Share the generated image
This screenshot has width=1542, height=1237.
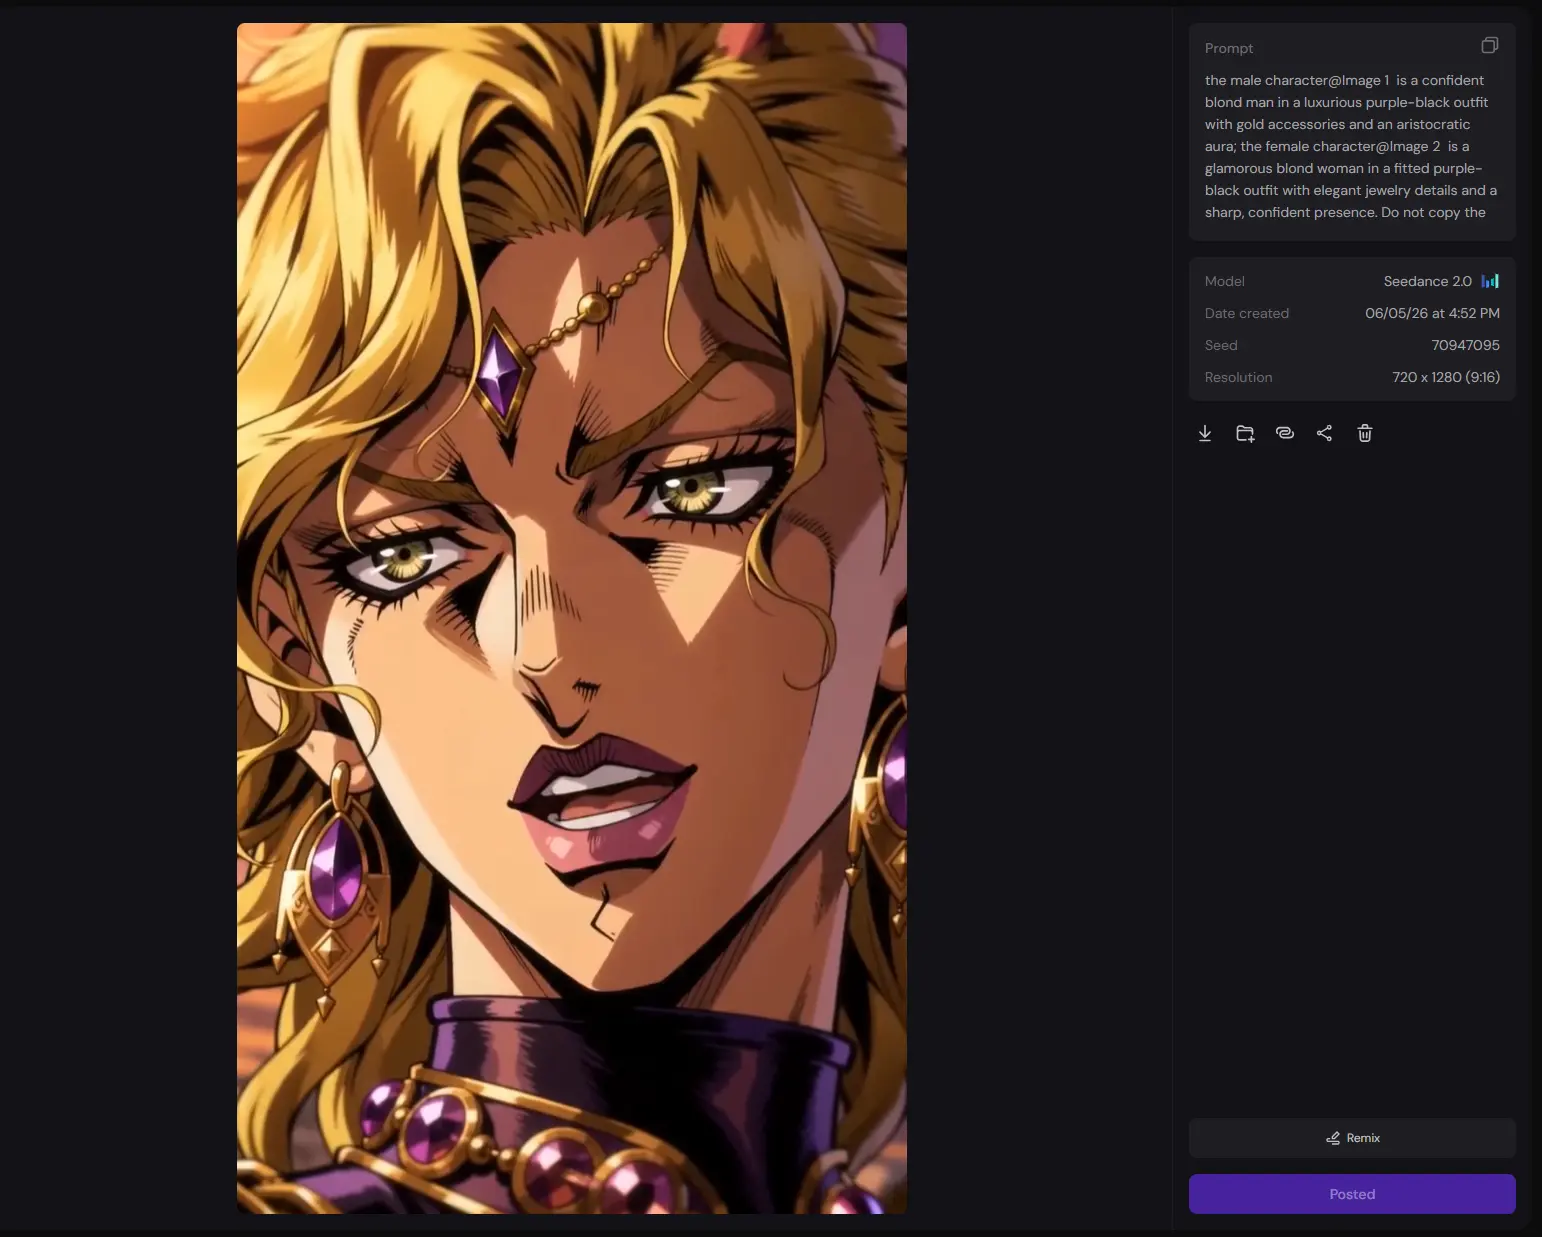1324,433
